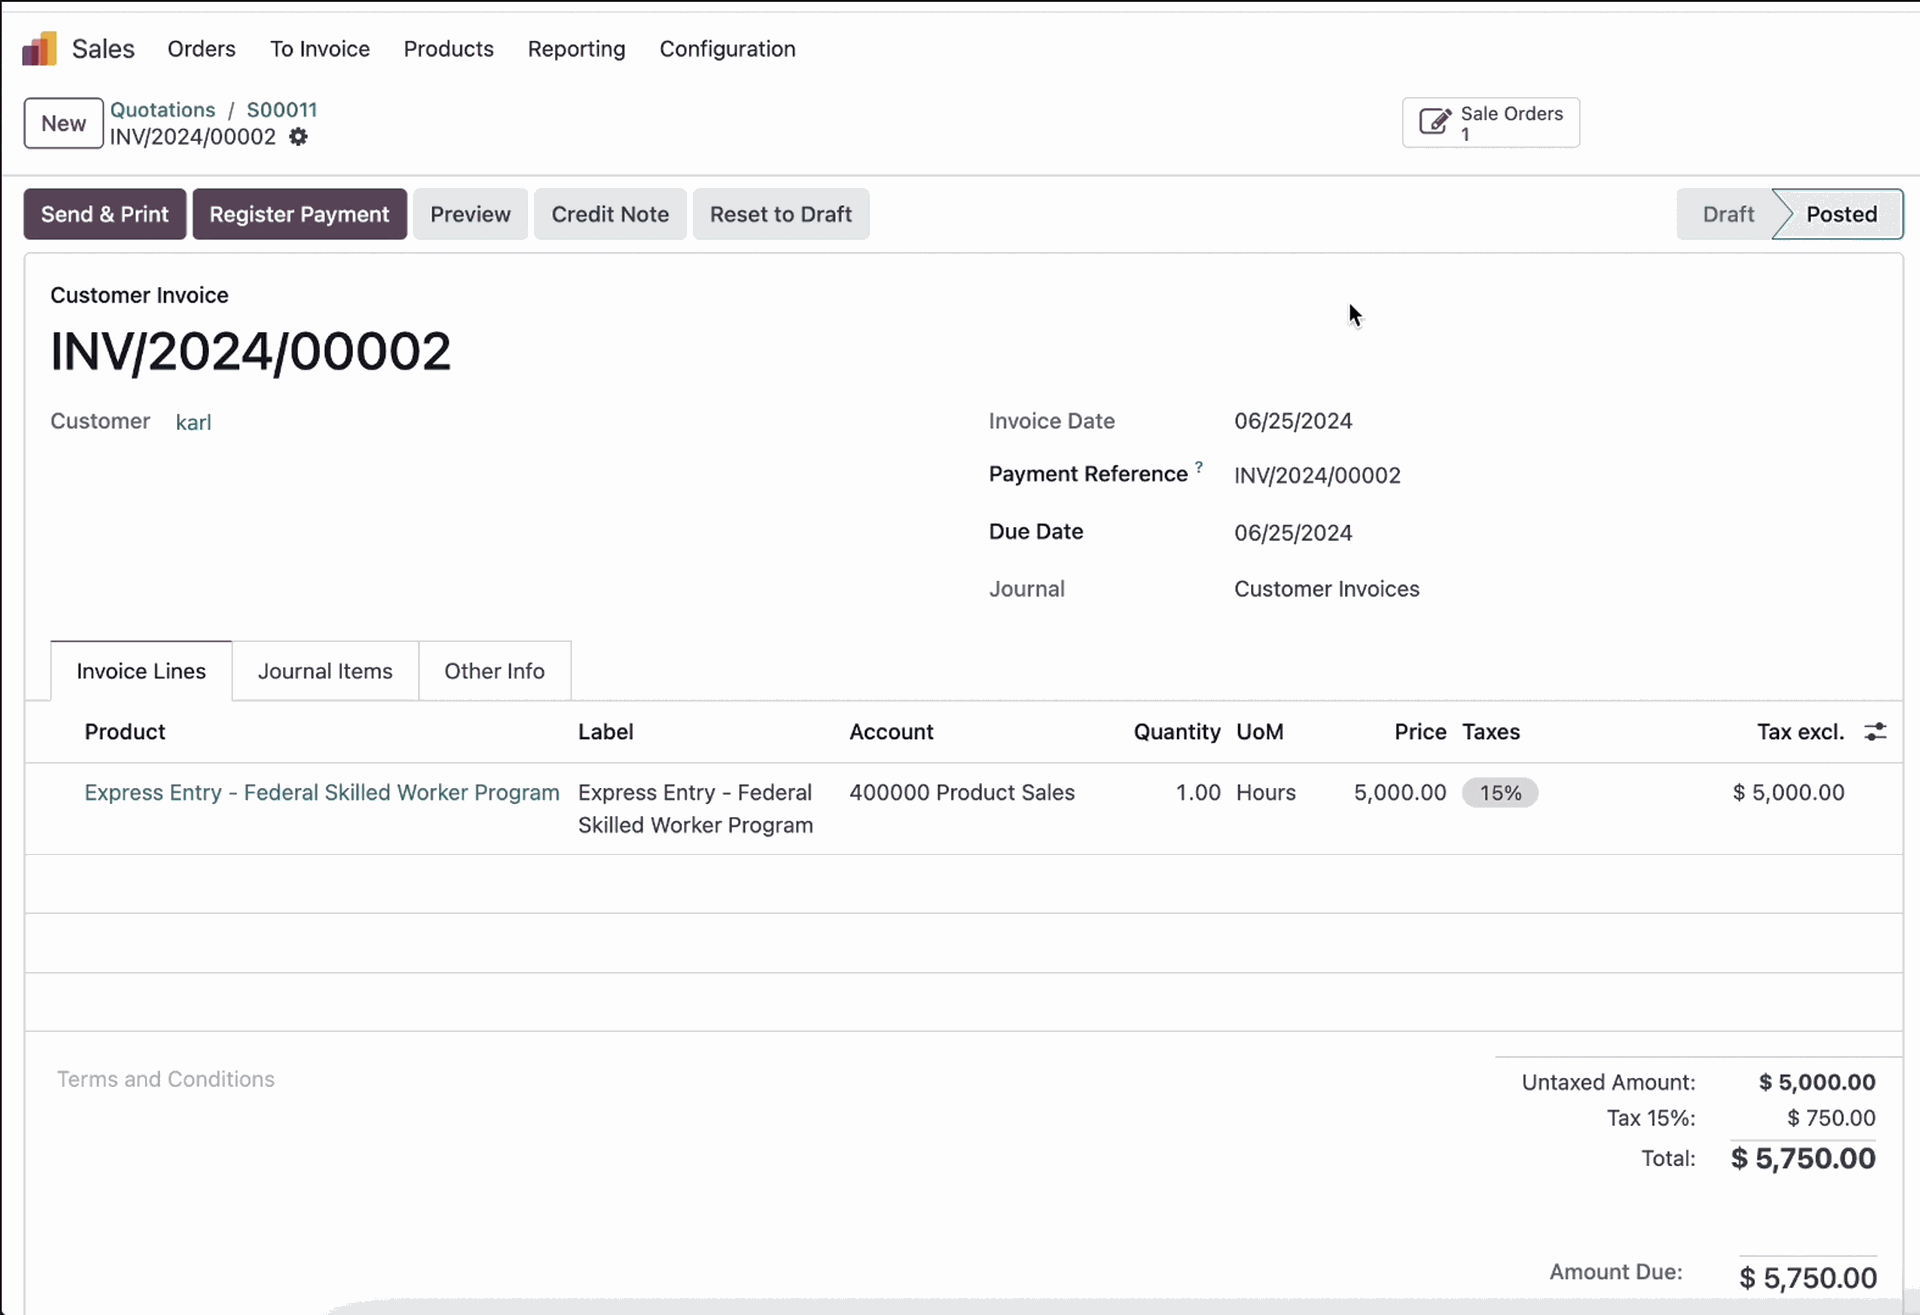This screenshot has height=1315, width=1920.
Task: Switch to the Invoice Lines tab
Action: 141,671
